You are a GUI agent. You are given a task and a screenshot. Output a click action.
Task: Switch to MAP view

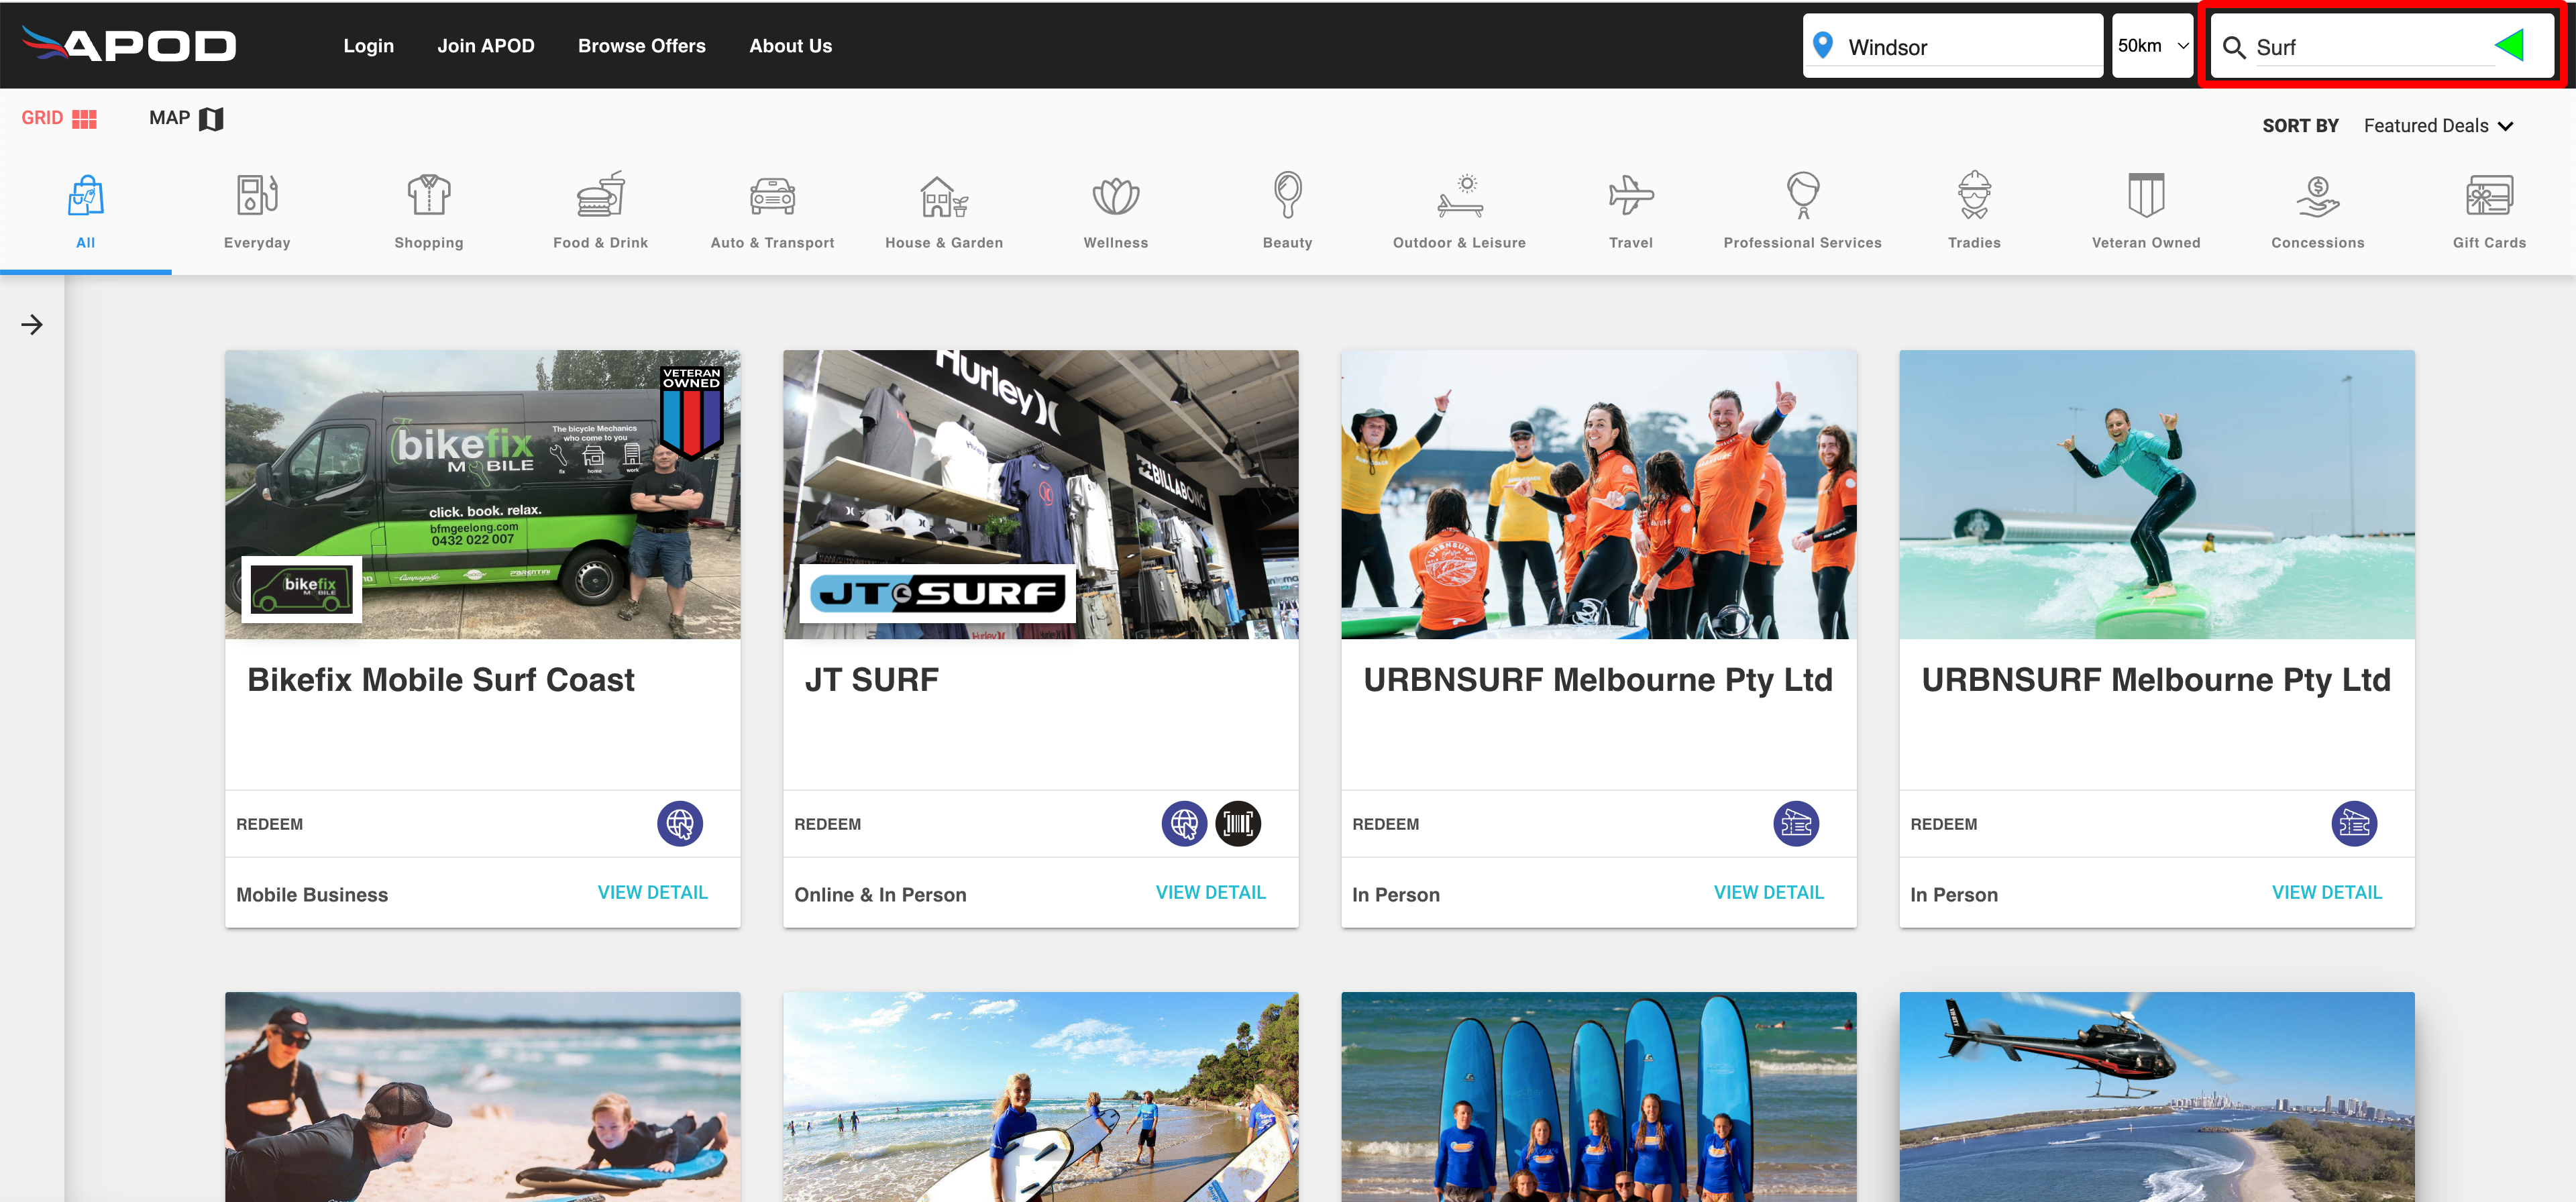click(x=186, y=118)
